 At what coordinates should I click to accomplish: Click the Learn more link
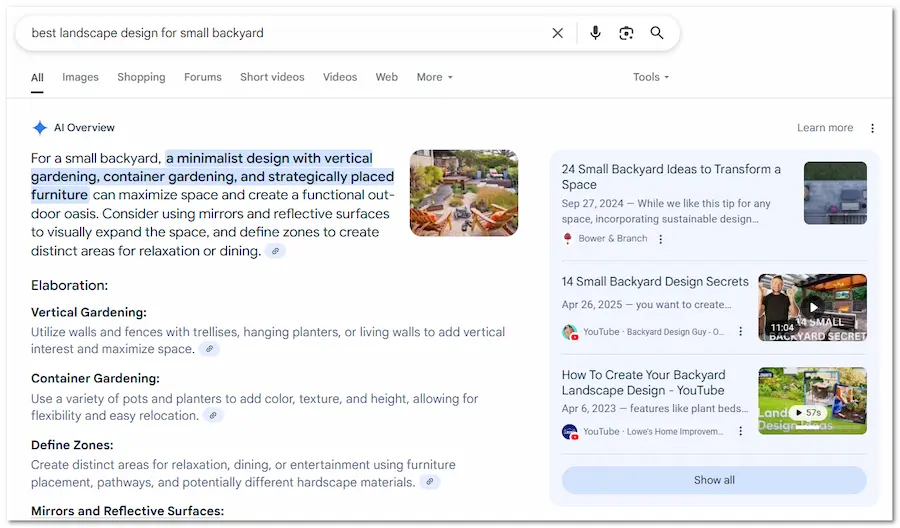[825, 128]
